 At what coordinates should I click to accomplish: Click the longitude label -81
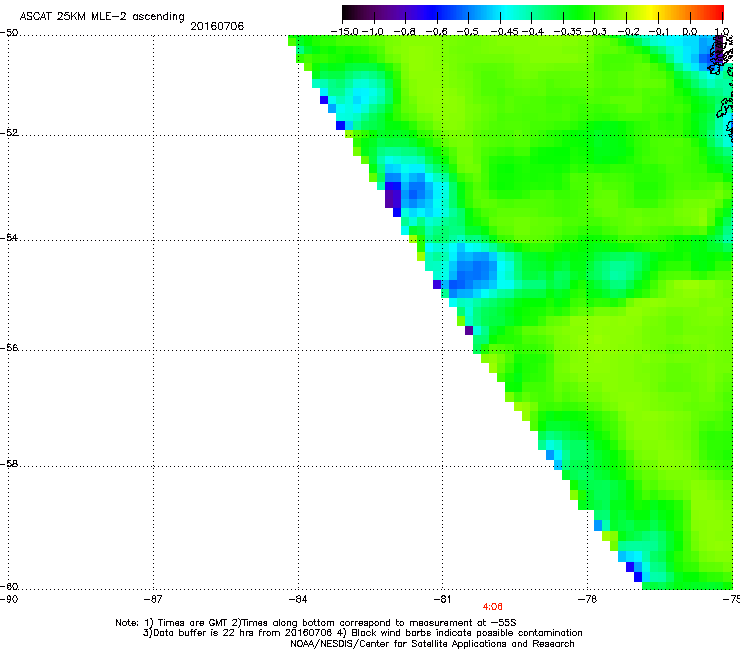(442, 599)
